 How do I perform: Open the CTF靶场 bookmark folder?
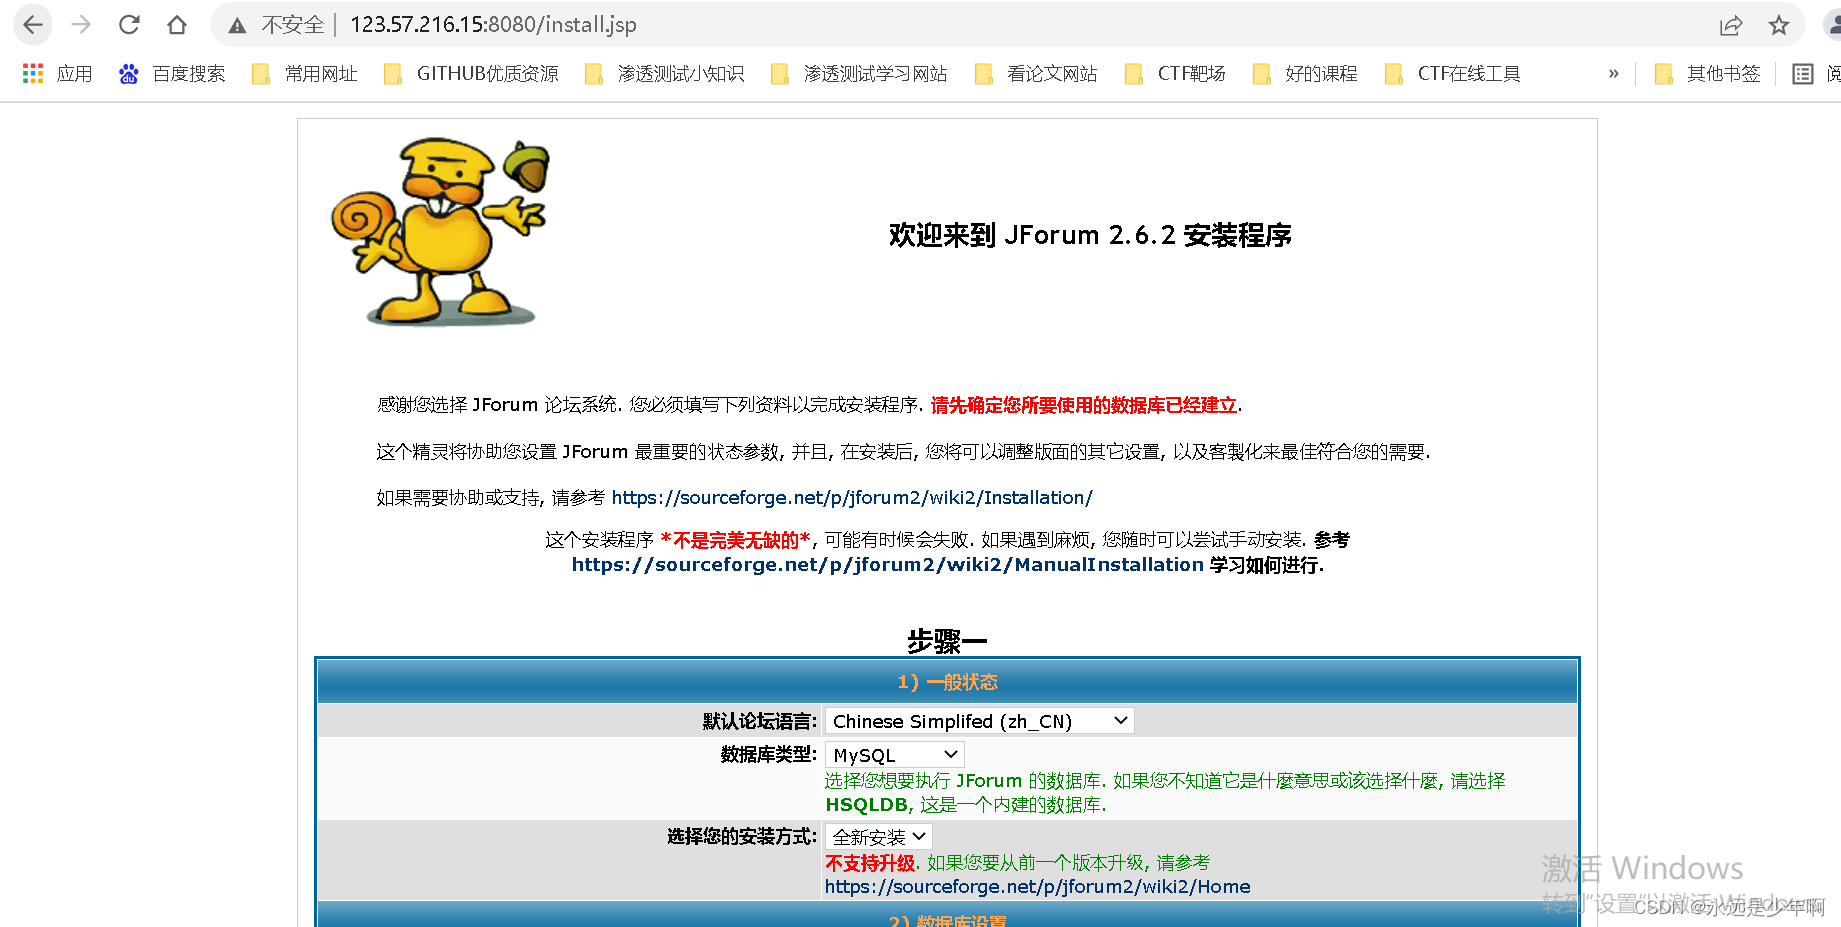(1175, 74)
